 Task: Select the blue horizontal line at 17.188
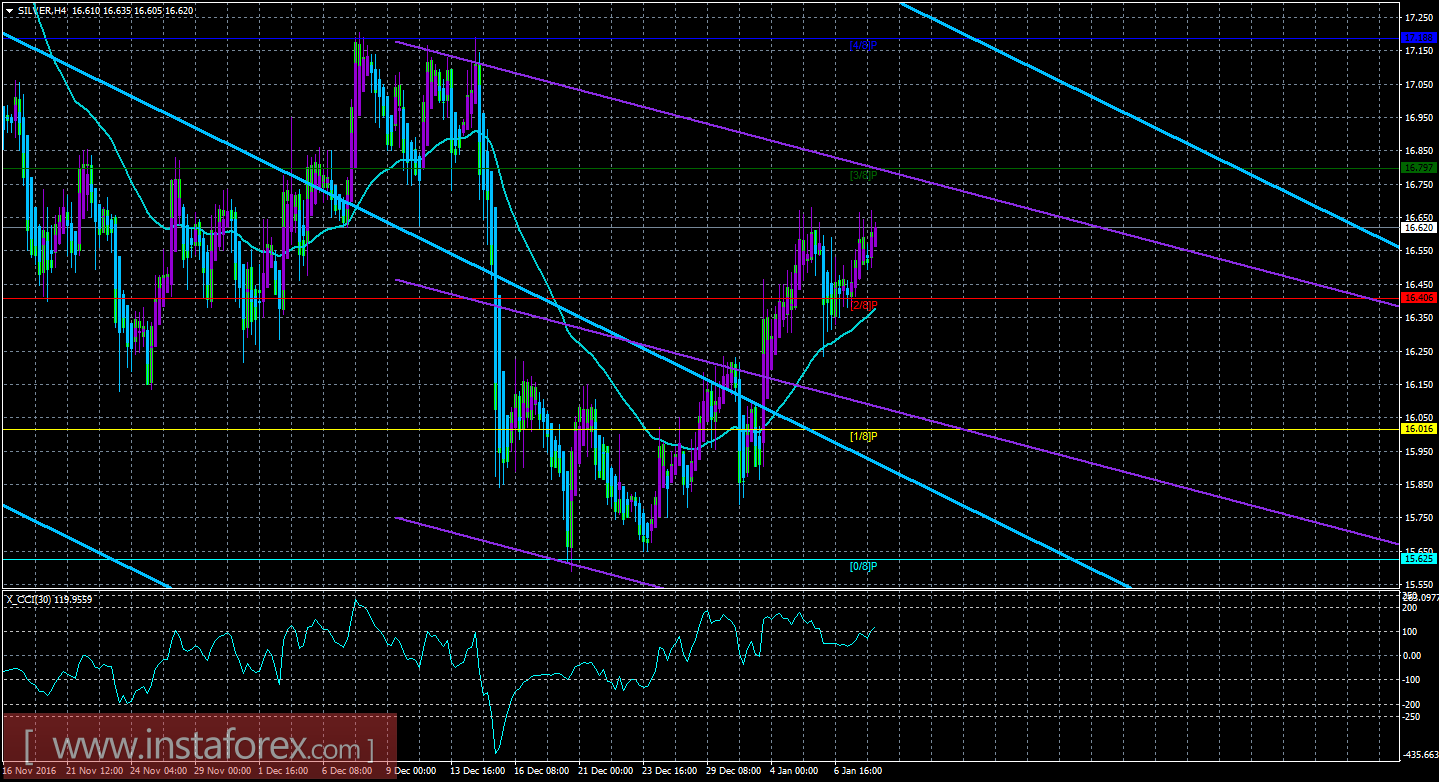(700, 39)
